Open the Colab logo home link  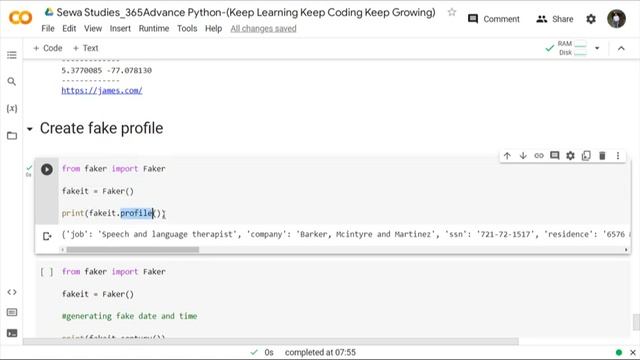[x=20, y=18]
